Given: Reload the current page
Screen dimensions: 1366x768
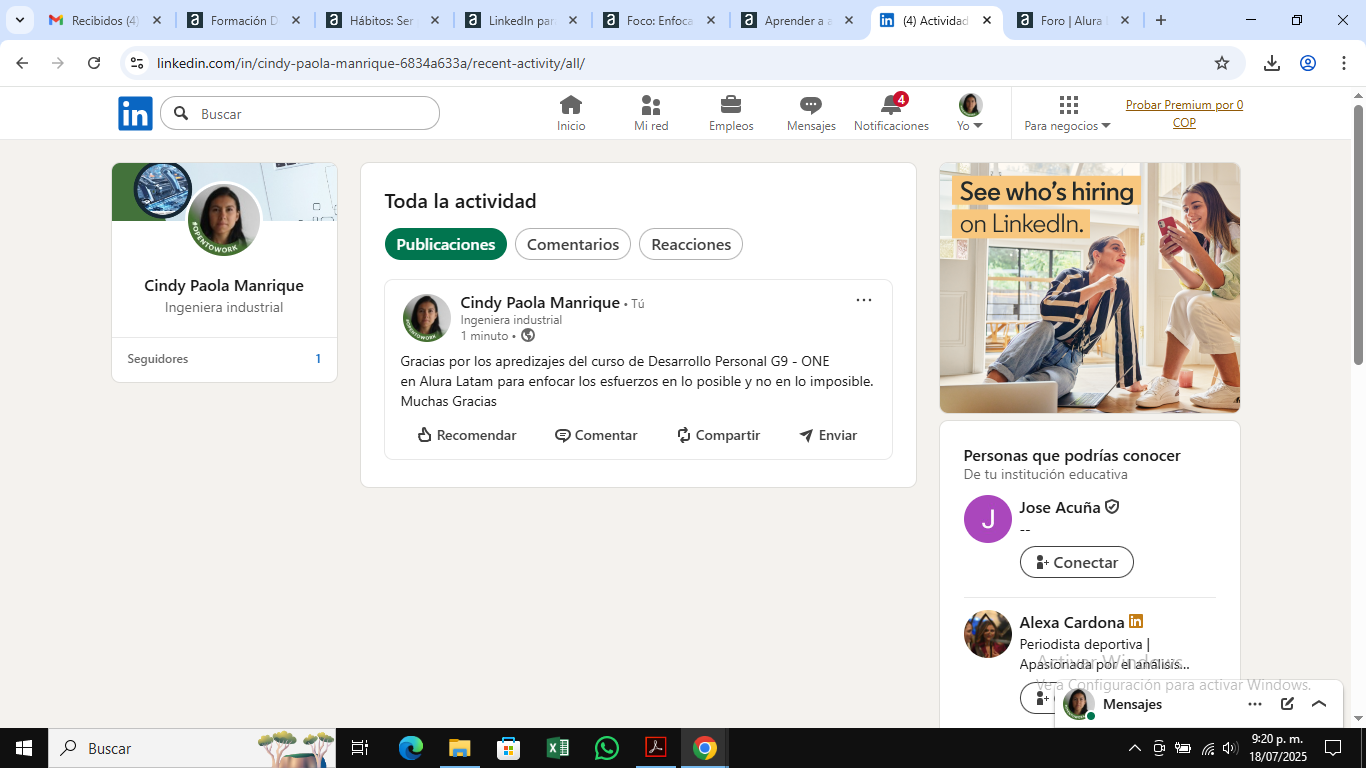Looking at the screenshot, I should click(94, 63).
